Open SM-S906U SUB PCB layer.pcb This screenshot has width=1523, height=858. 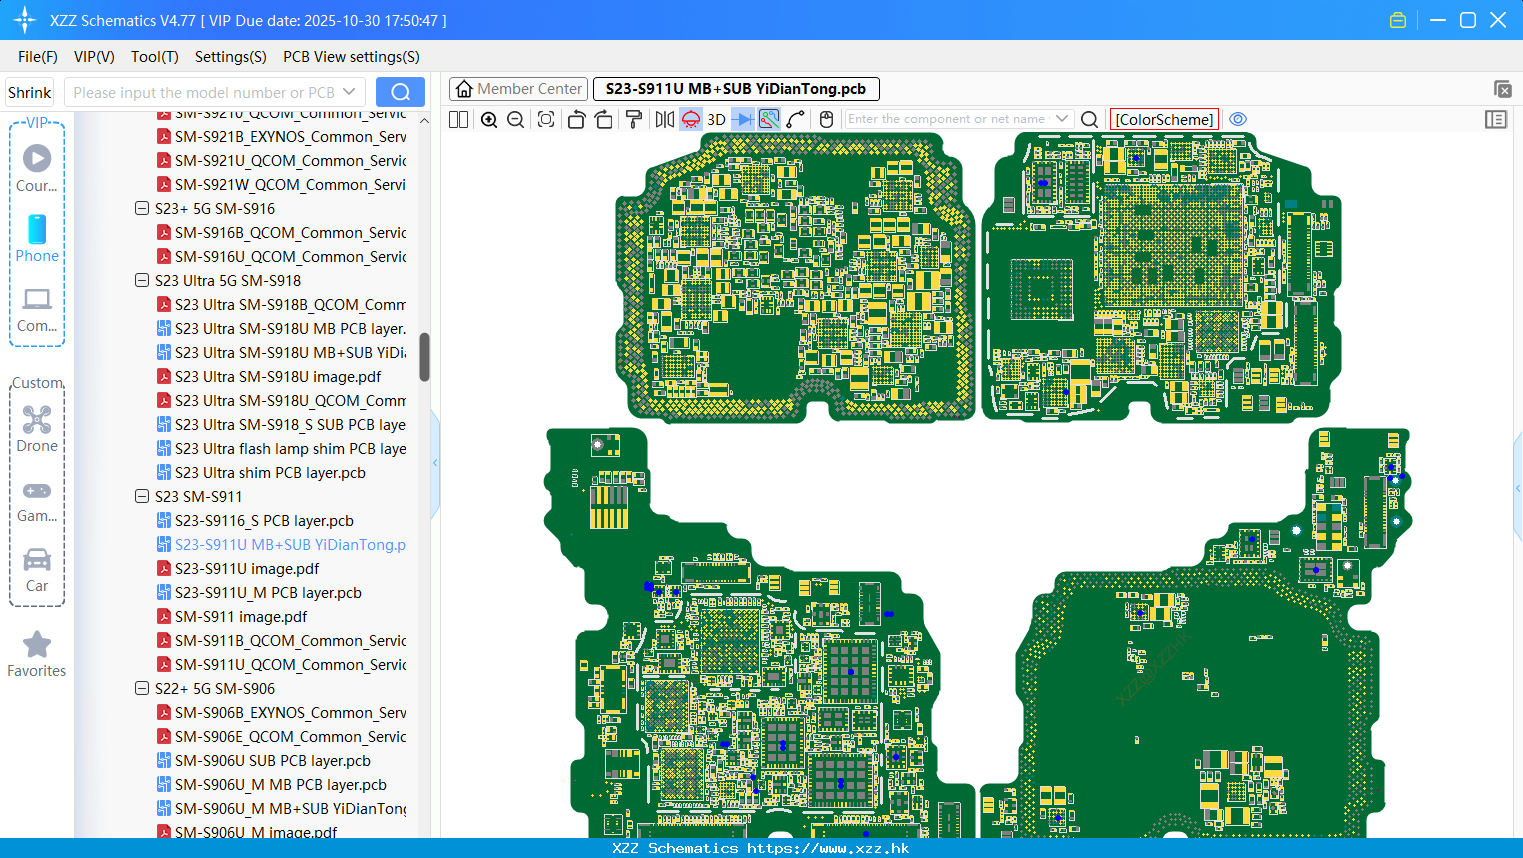[x=273, y=761]
